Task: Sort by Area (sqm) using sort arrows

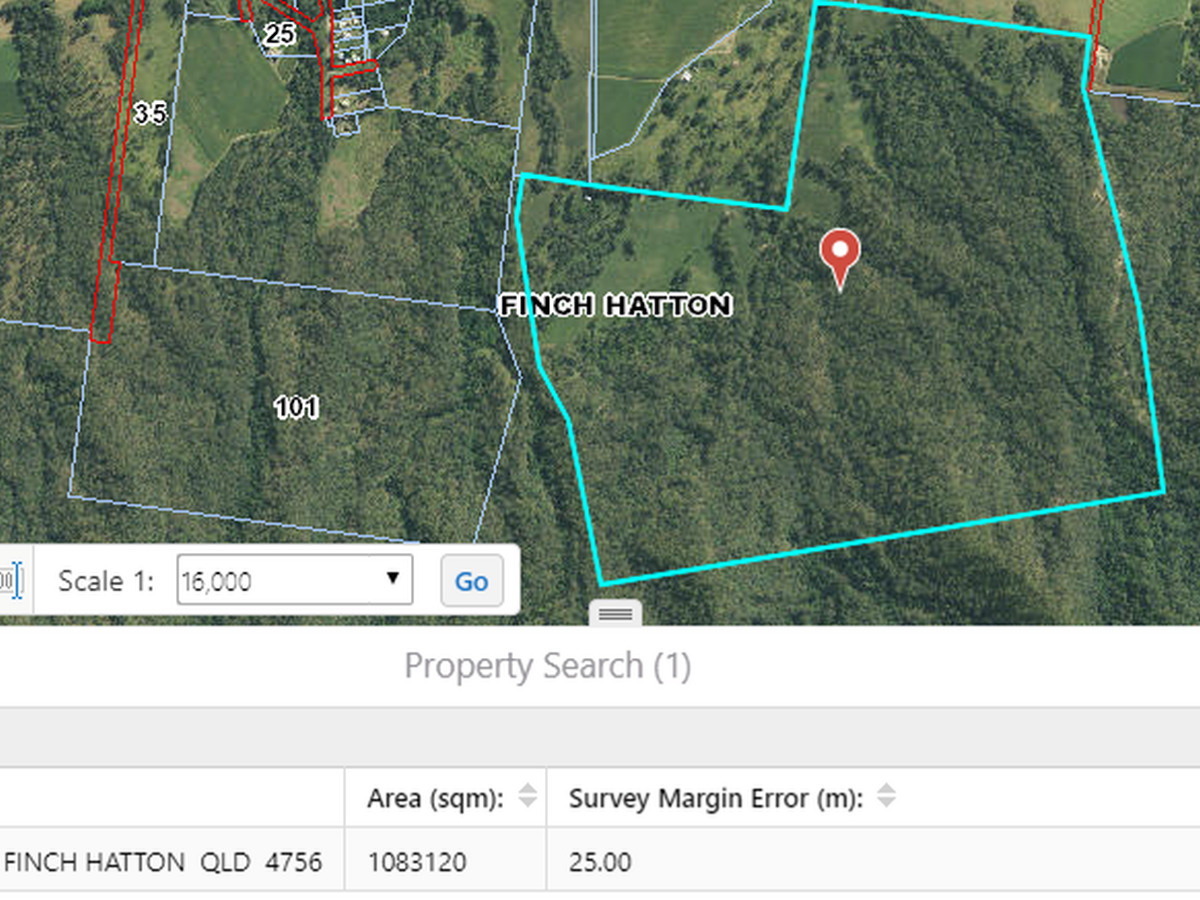Action: pyautogui.click(x=527, y=797)
